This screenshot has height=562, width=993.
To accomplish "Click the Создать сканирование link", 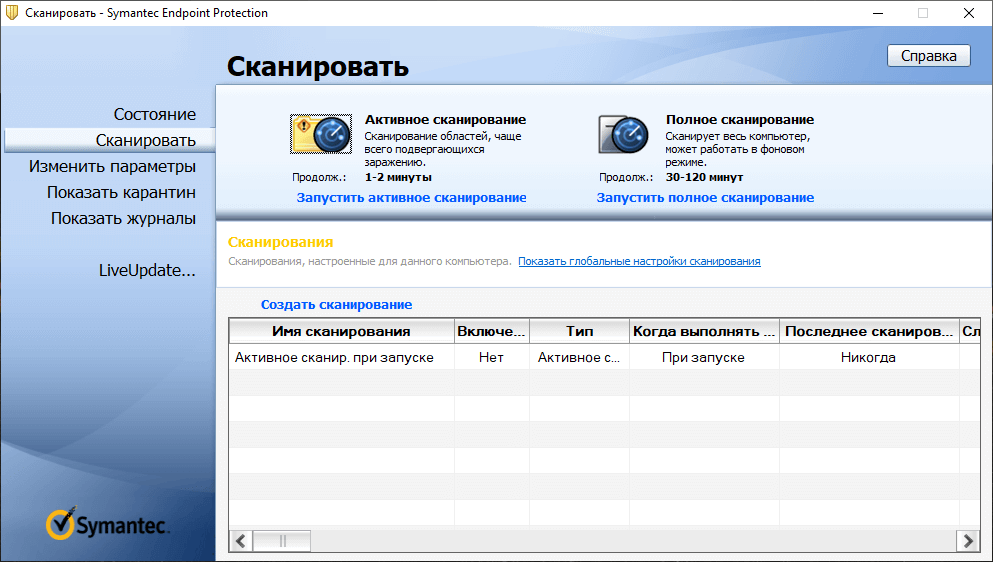I will (x=336, y=305).
